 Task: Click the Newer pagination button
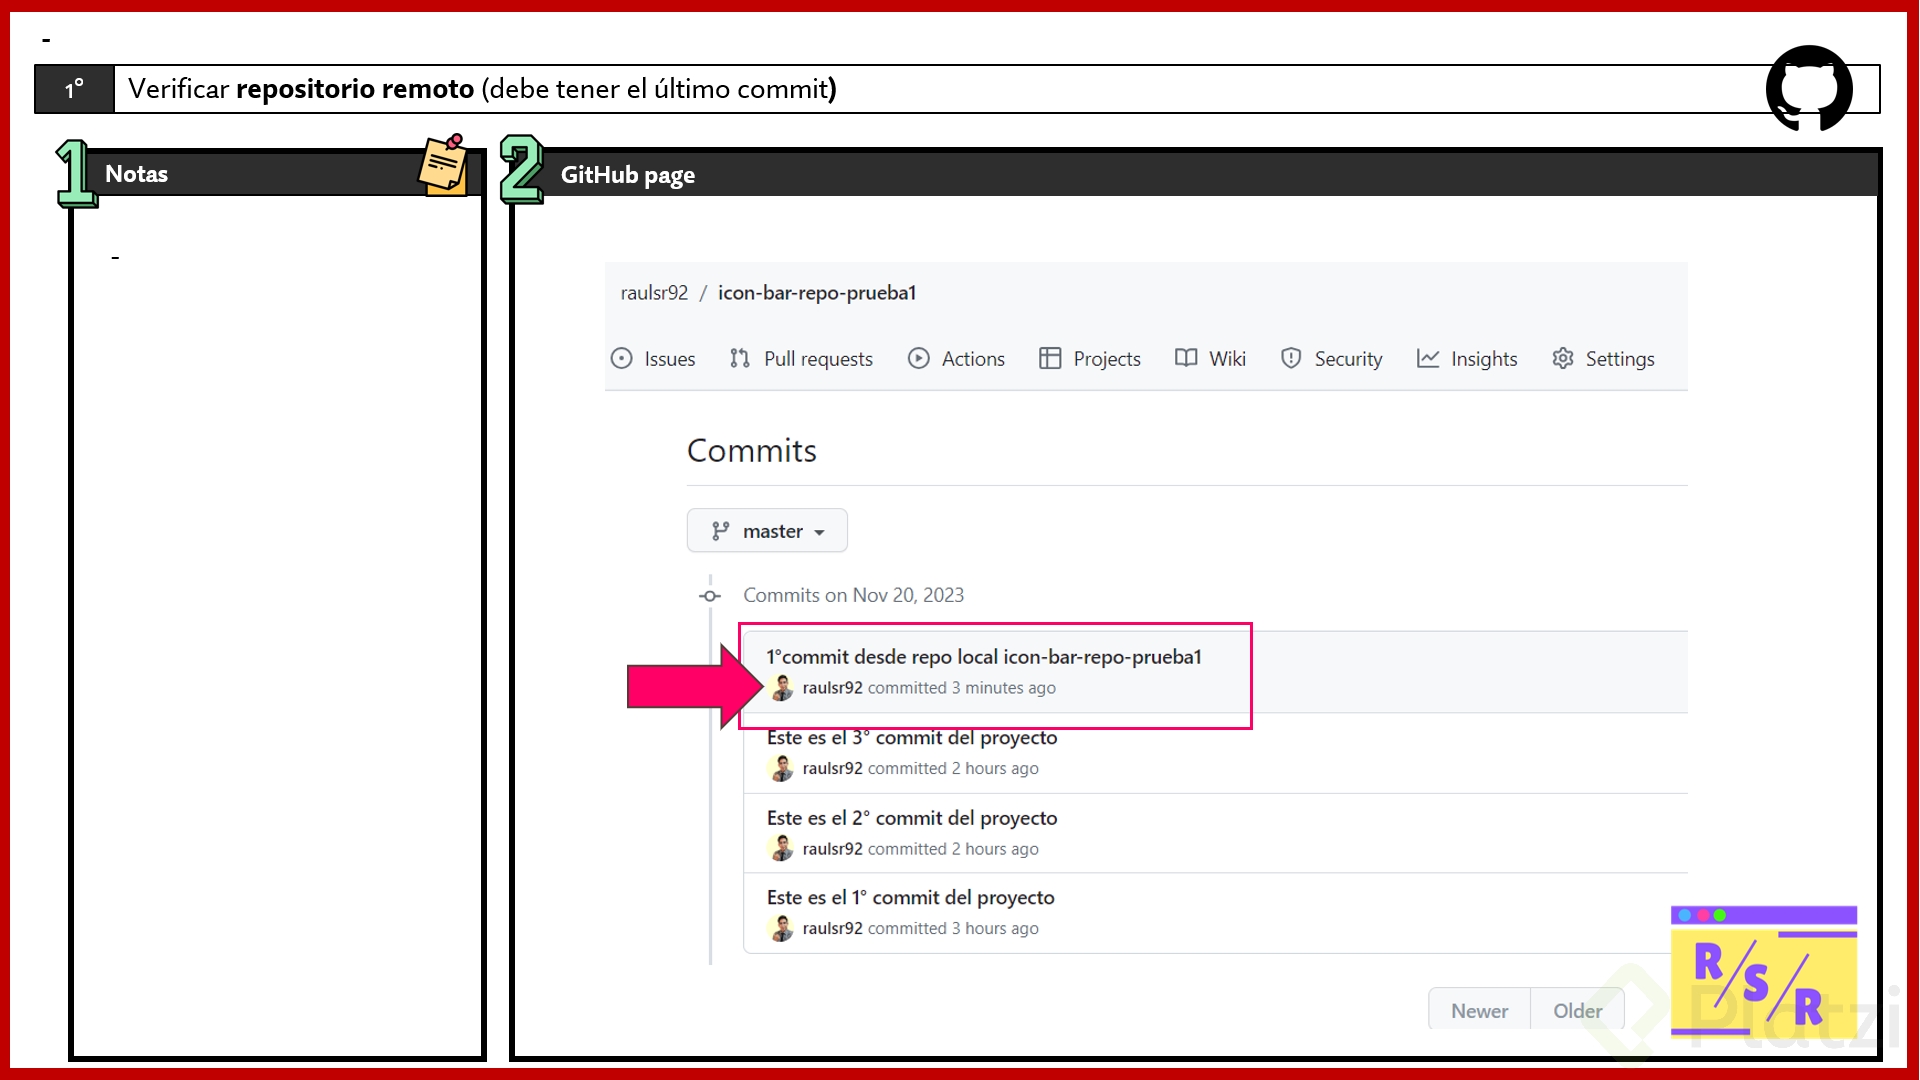pos(1480,1011)
